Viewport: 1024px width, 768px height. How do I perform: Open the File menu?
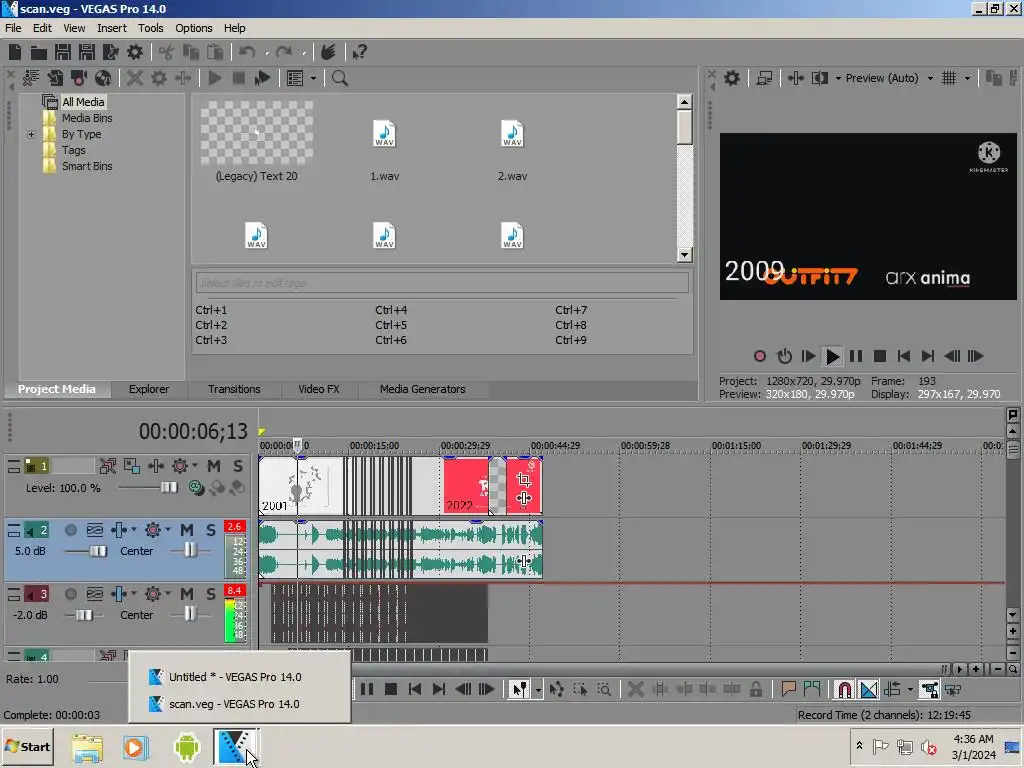click(x=13, y=28)
